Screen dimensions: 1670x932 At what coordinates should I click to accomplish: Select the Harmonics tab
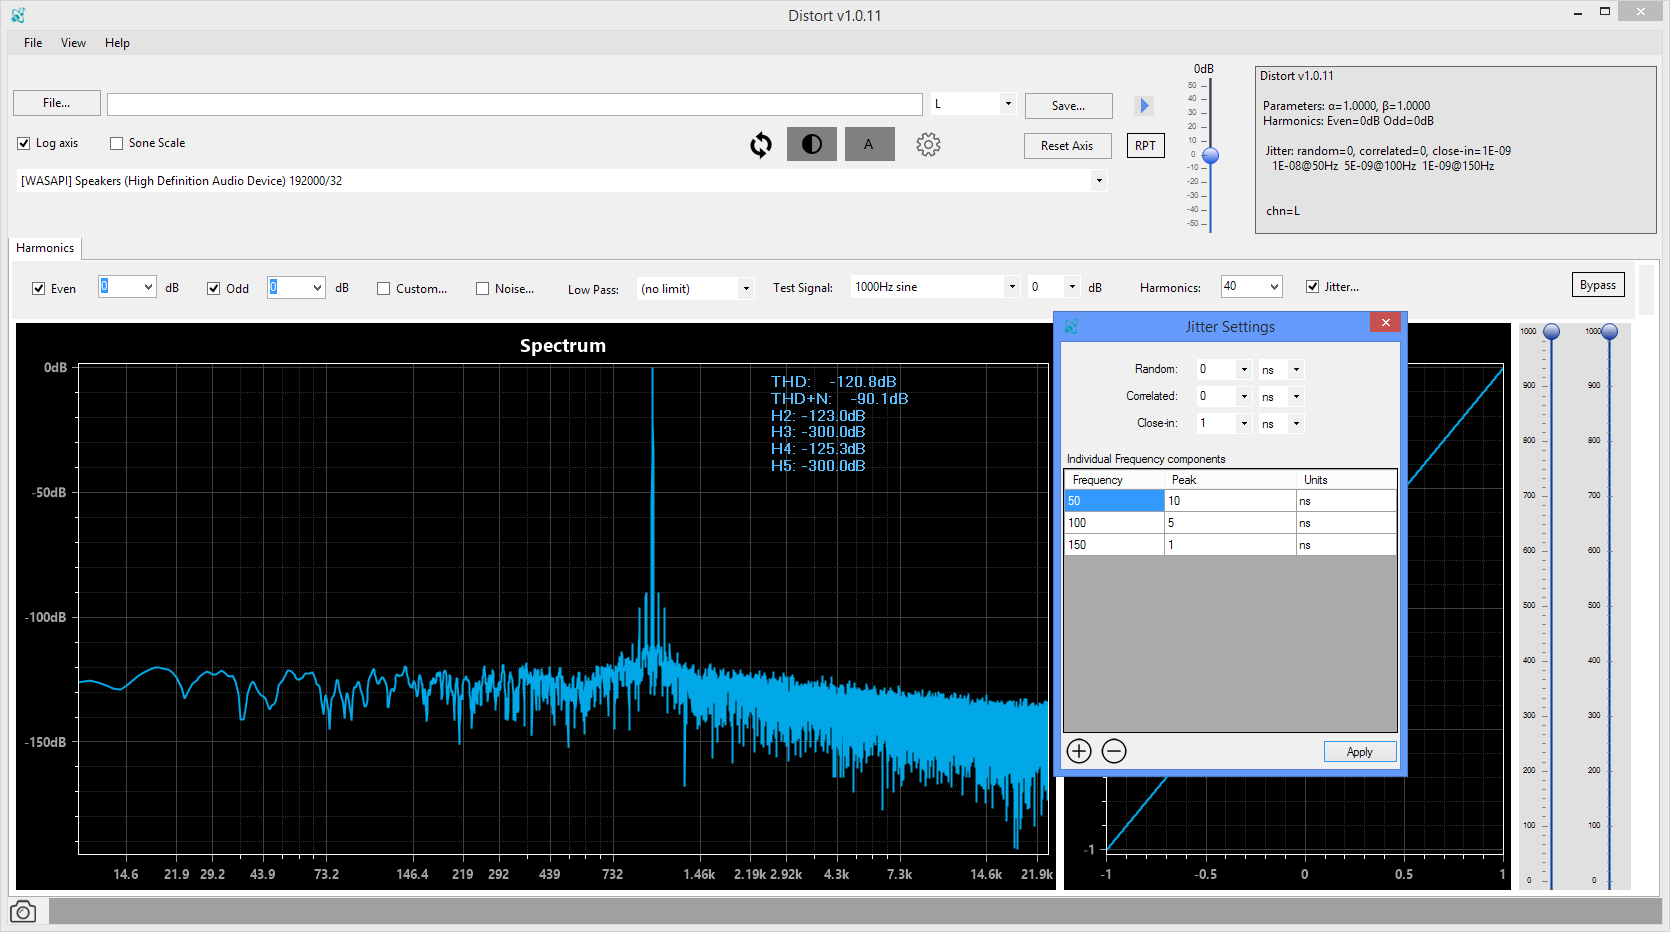tap(45, 248)
